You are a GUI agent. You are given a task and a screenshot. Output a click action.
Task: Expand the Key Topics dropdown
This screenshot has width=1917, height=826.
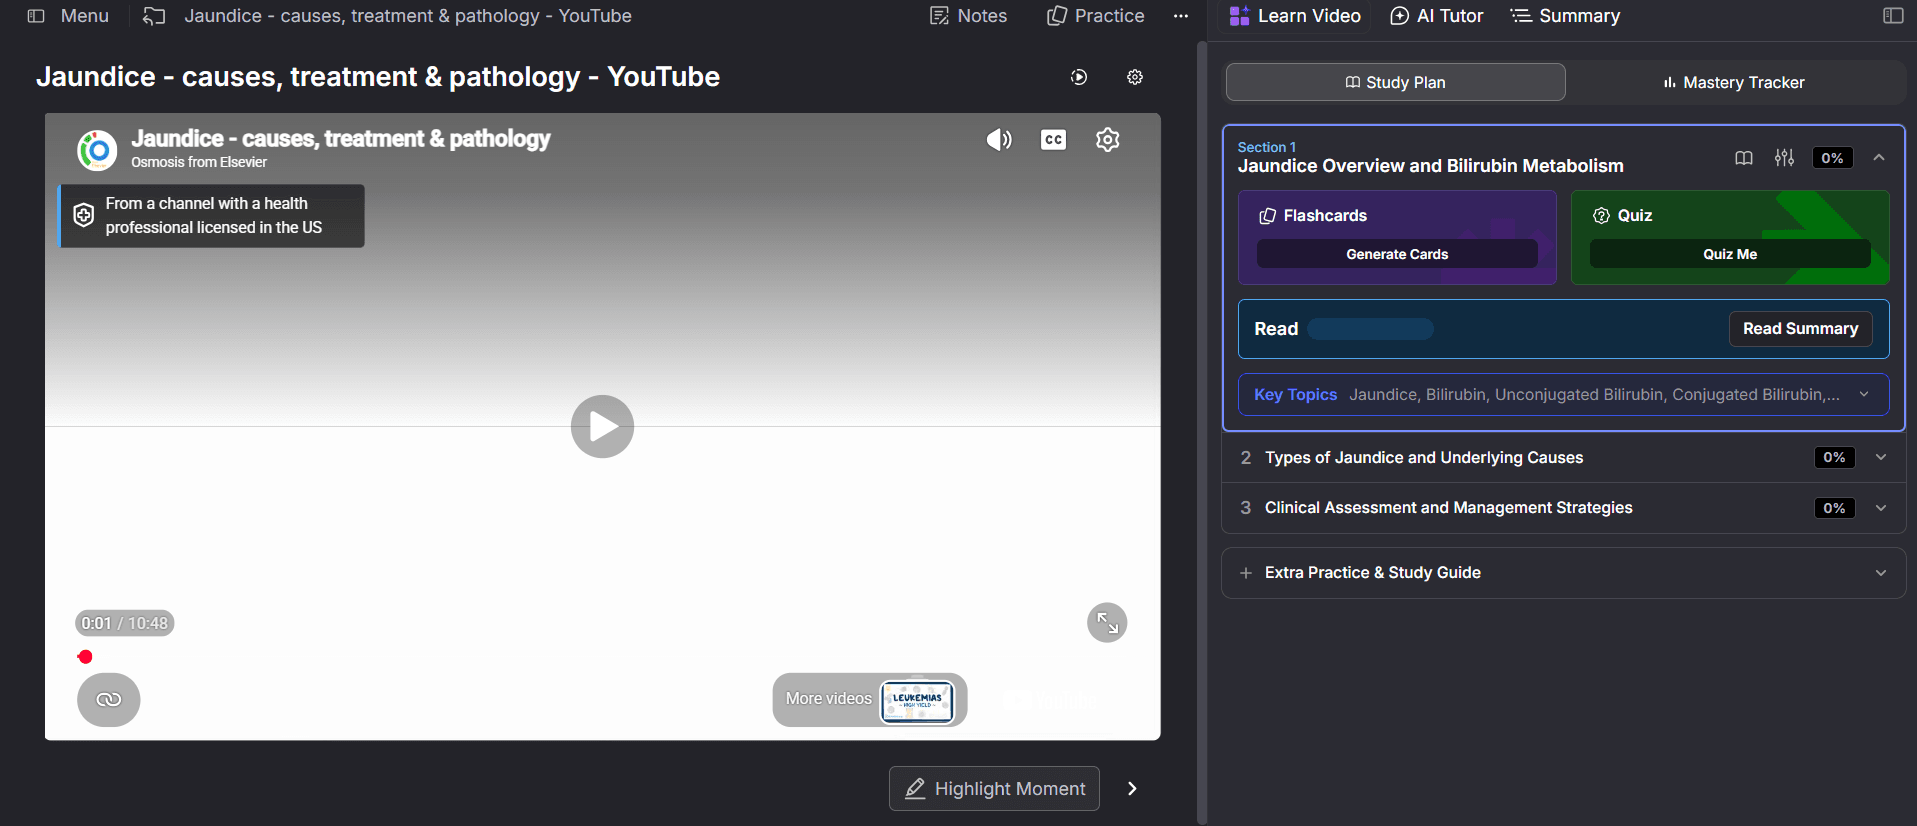coord(1864,395)
